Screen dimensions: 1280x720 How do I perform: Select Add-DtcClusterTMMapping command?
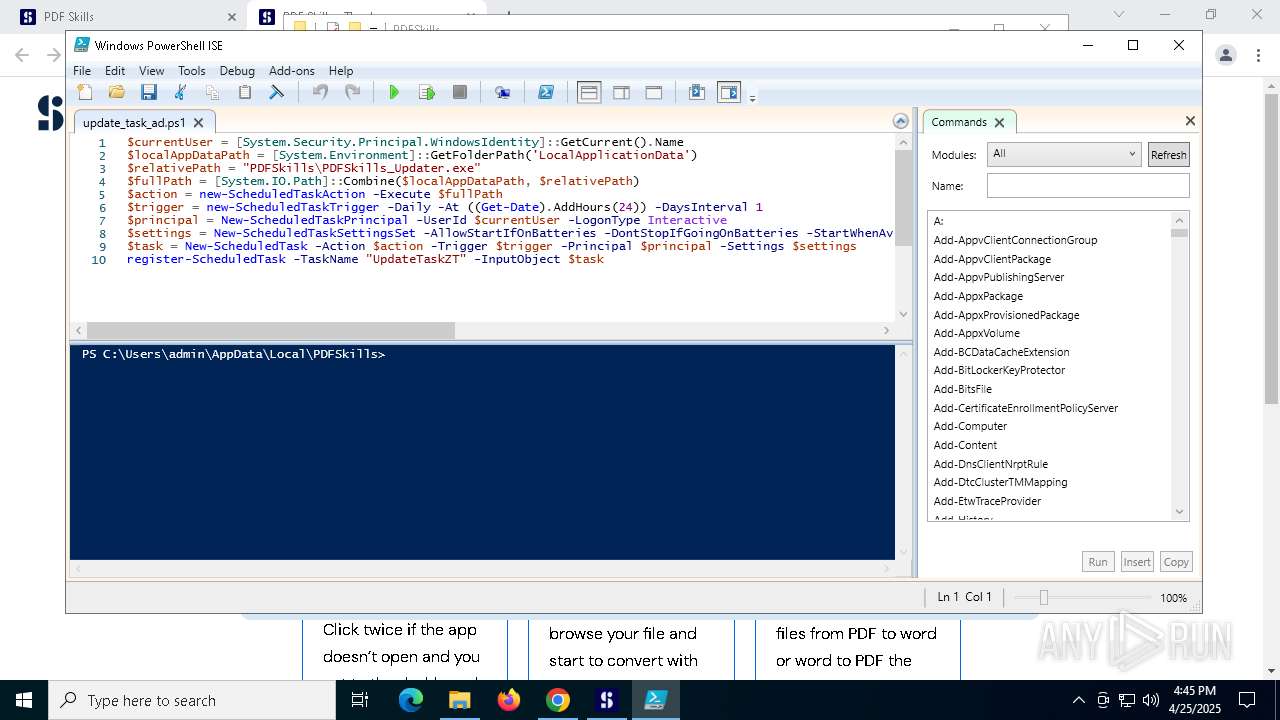coord(1000,482)
